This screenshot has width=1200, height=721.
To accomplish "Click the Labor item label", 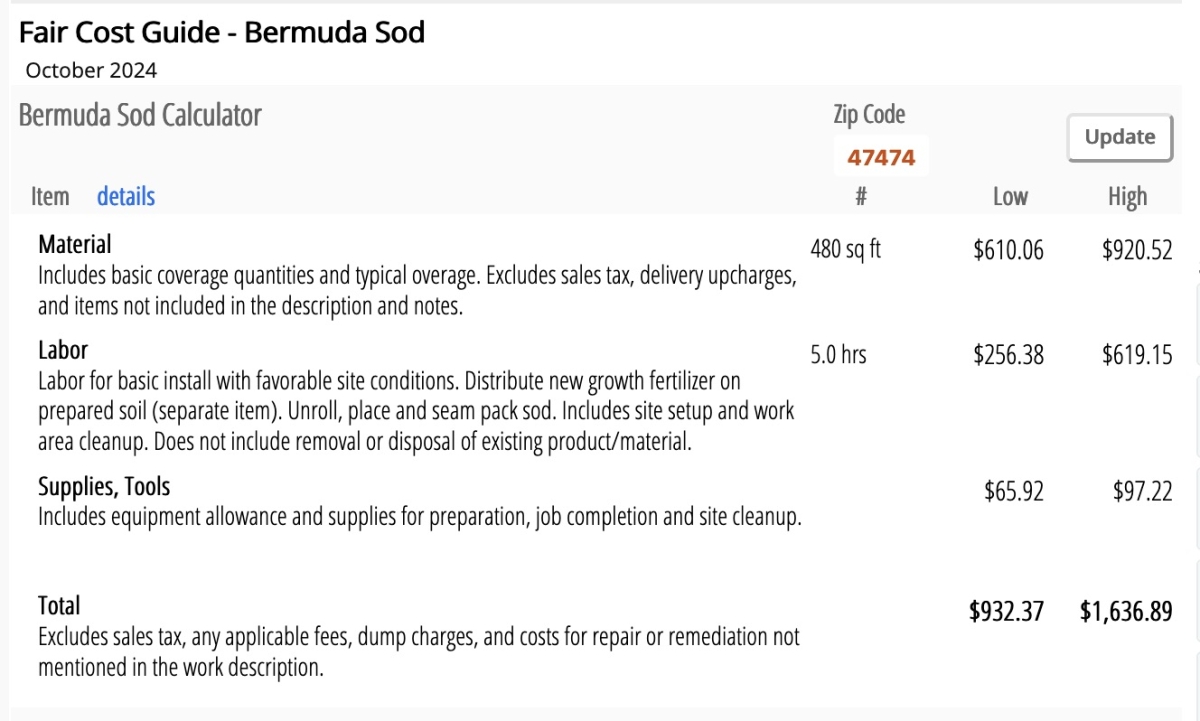I will point(63,350).
